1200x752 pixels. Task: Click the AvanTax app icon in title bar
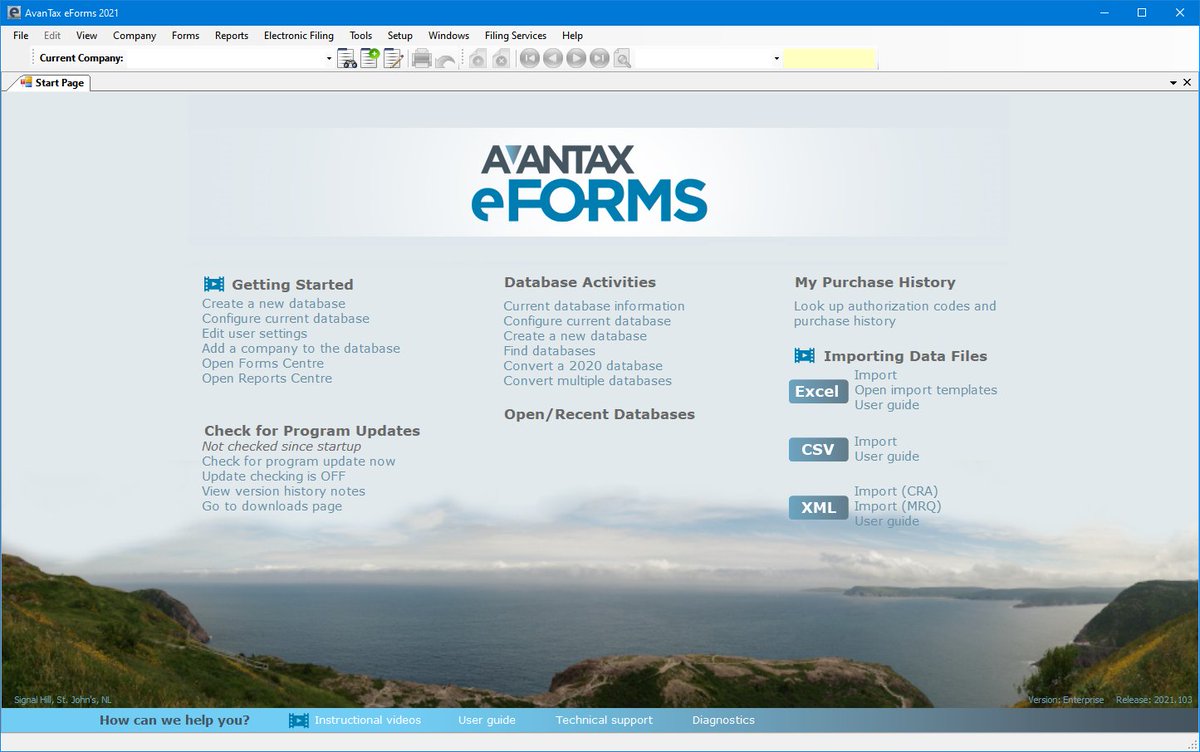(x=13, y=12)
